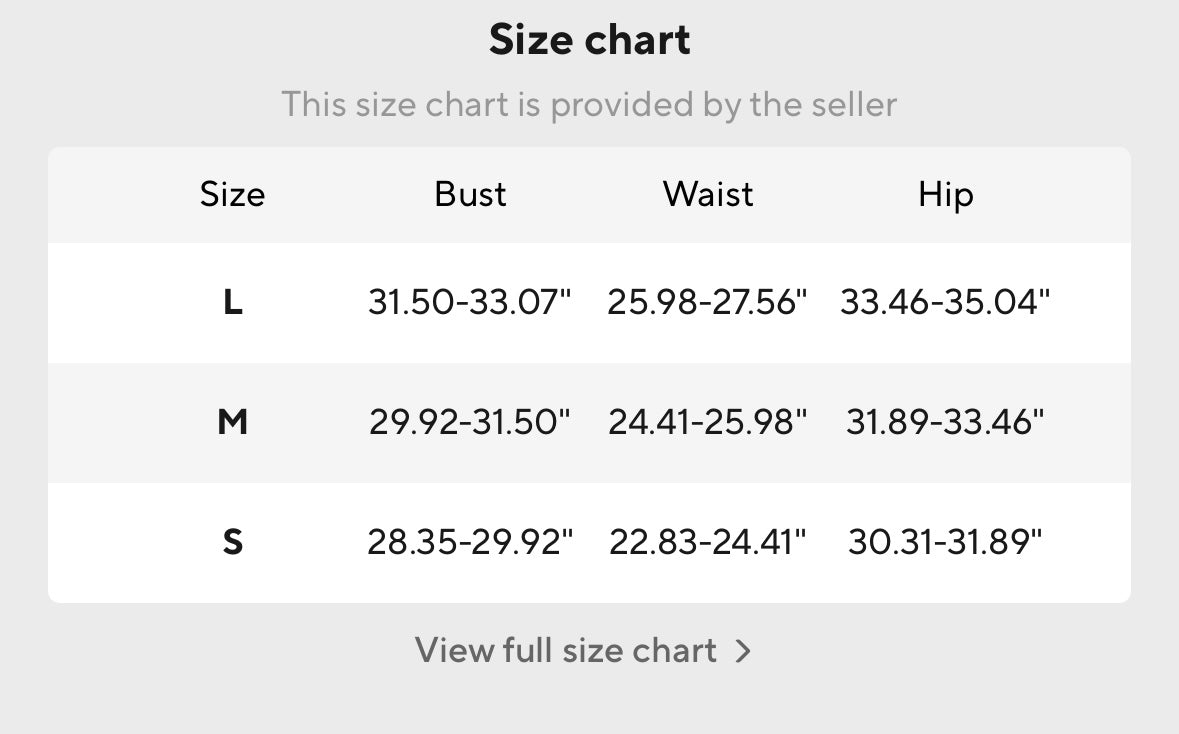Viewport: 1179px width, 734px height.
Task: Click the S hip value 30.31-31.89"
Action: (945, 542)
